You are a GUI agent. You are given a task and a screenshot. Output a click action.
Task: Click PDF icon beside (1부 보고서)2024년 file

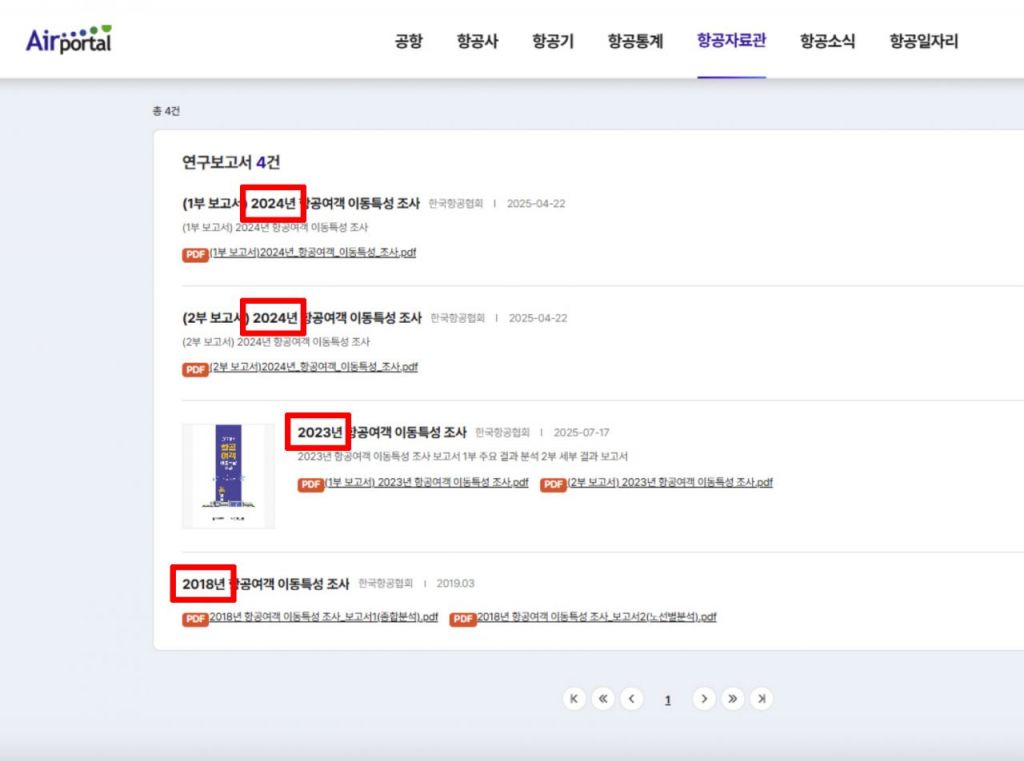195,254
